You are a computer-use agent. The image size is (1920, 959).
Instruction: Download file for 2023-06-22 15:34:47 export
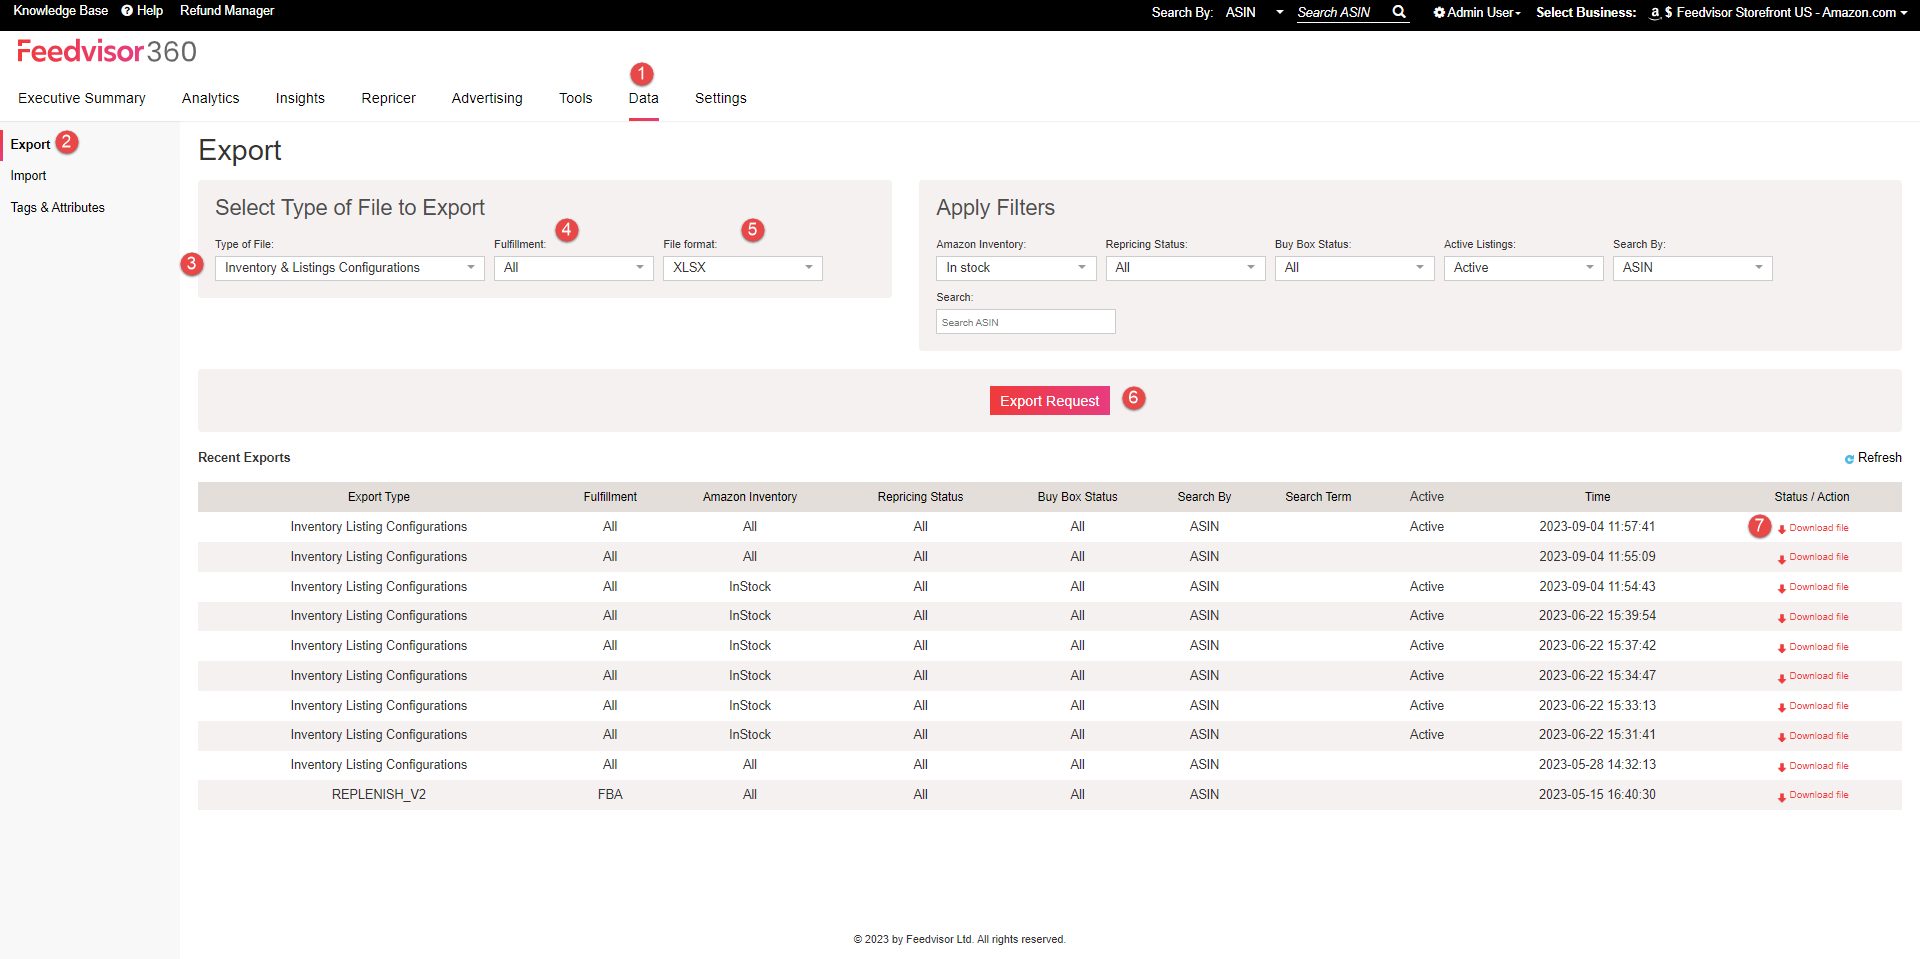click(x=1813, y=676)
